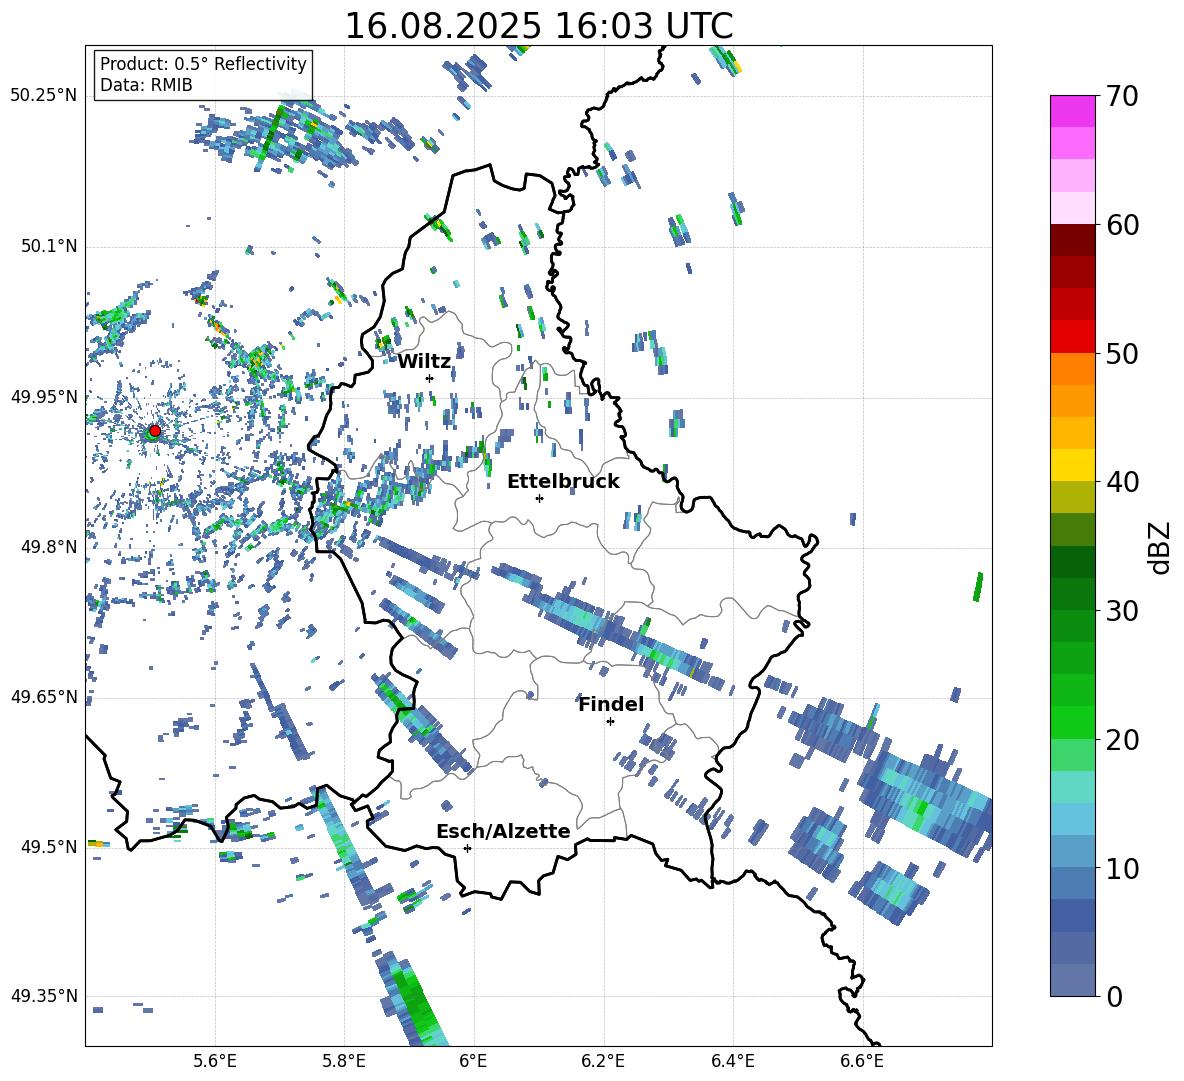Click the 10 value on the colorbar
The height and width of the screenshot is (1081, 1184).
(1122, 869)
